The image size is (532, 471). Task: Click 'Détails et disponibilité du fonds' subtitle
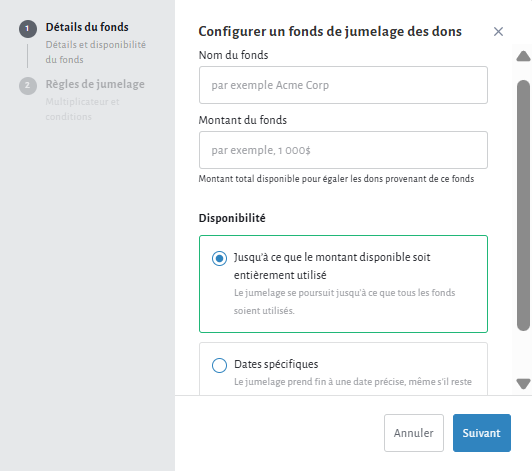[96, 52]
